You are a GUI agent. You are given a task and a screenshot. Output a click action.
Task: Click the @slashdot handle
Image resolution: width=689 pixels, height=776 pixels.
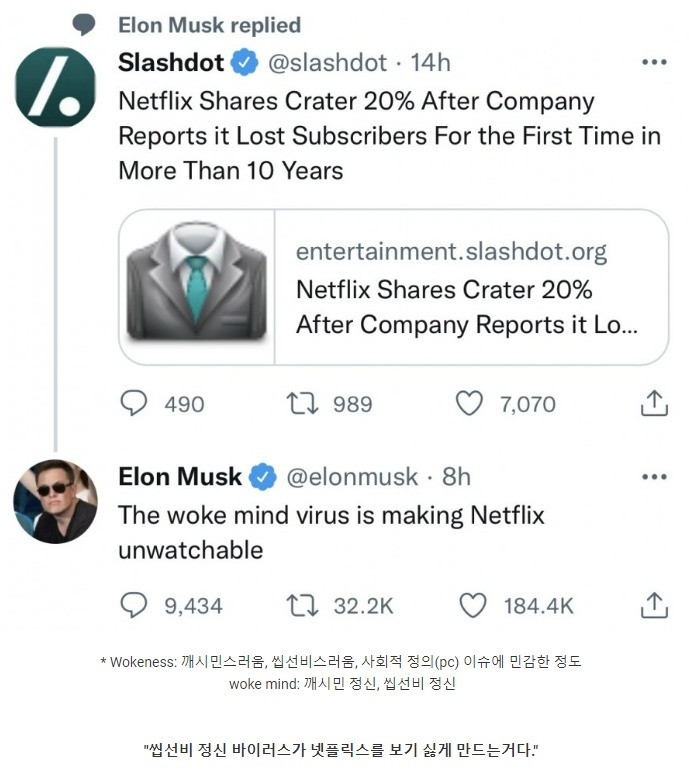[327, 62]
